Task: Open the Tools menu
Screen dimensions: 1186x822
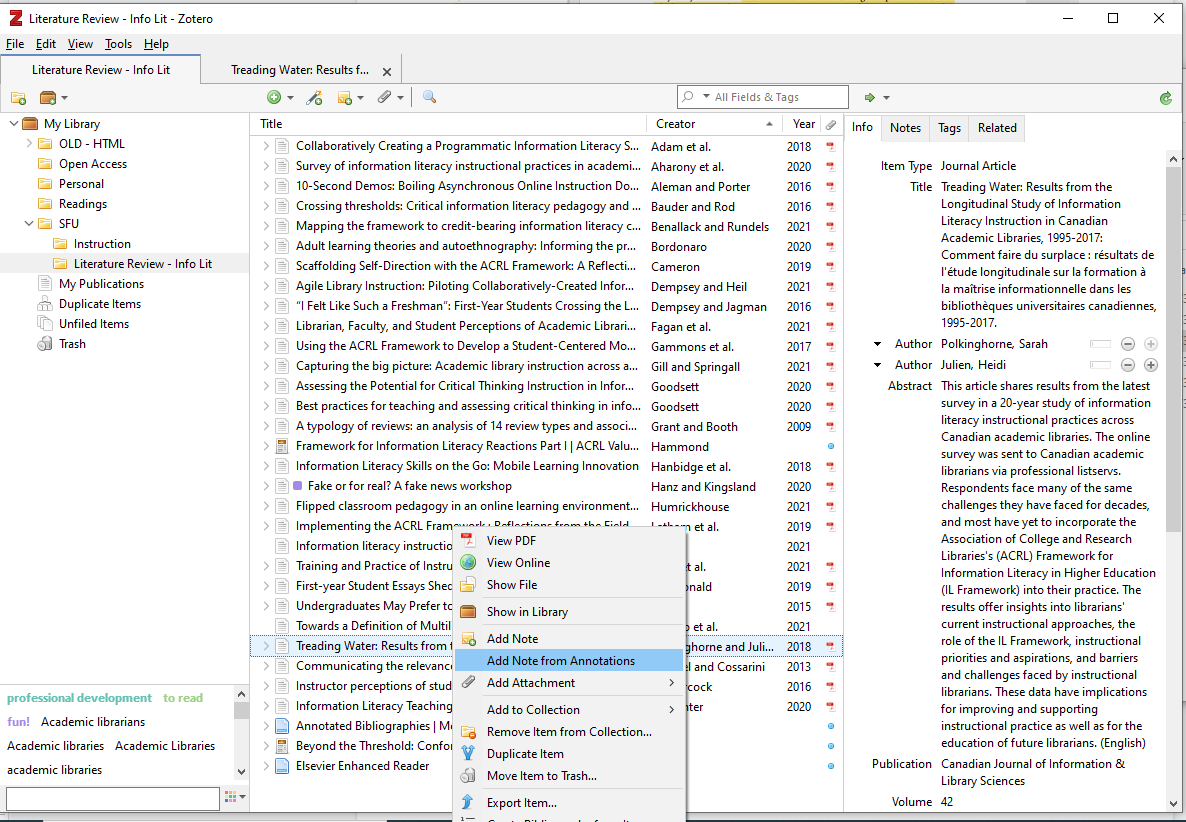Action: pyautogui.click(x=118, y=44)
